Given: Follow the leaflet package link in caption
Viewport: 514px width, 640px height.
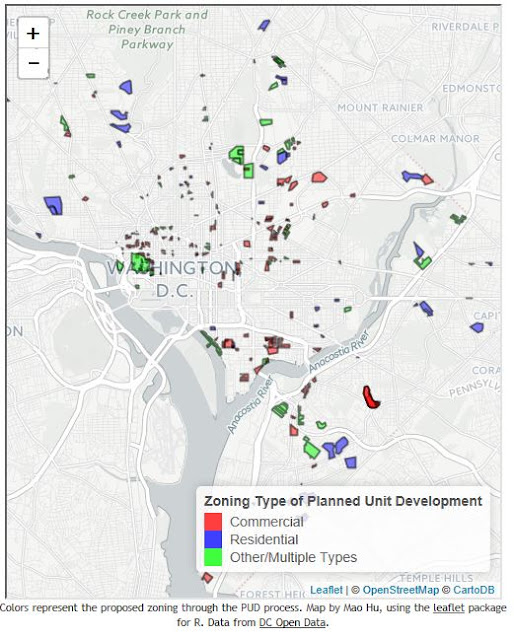Looking at the screenshot, I should click(448, 608).
